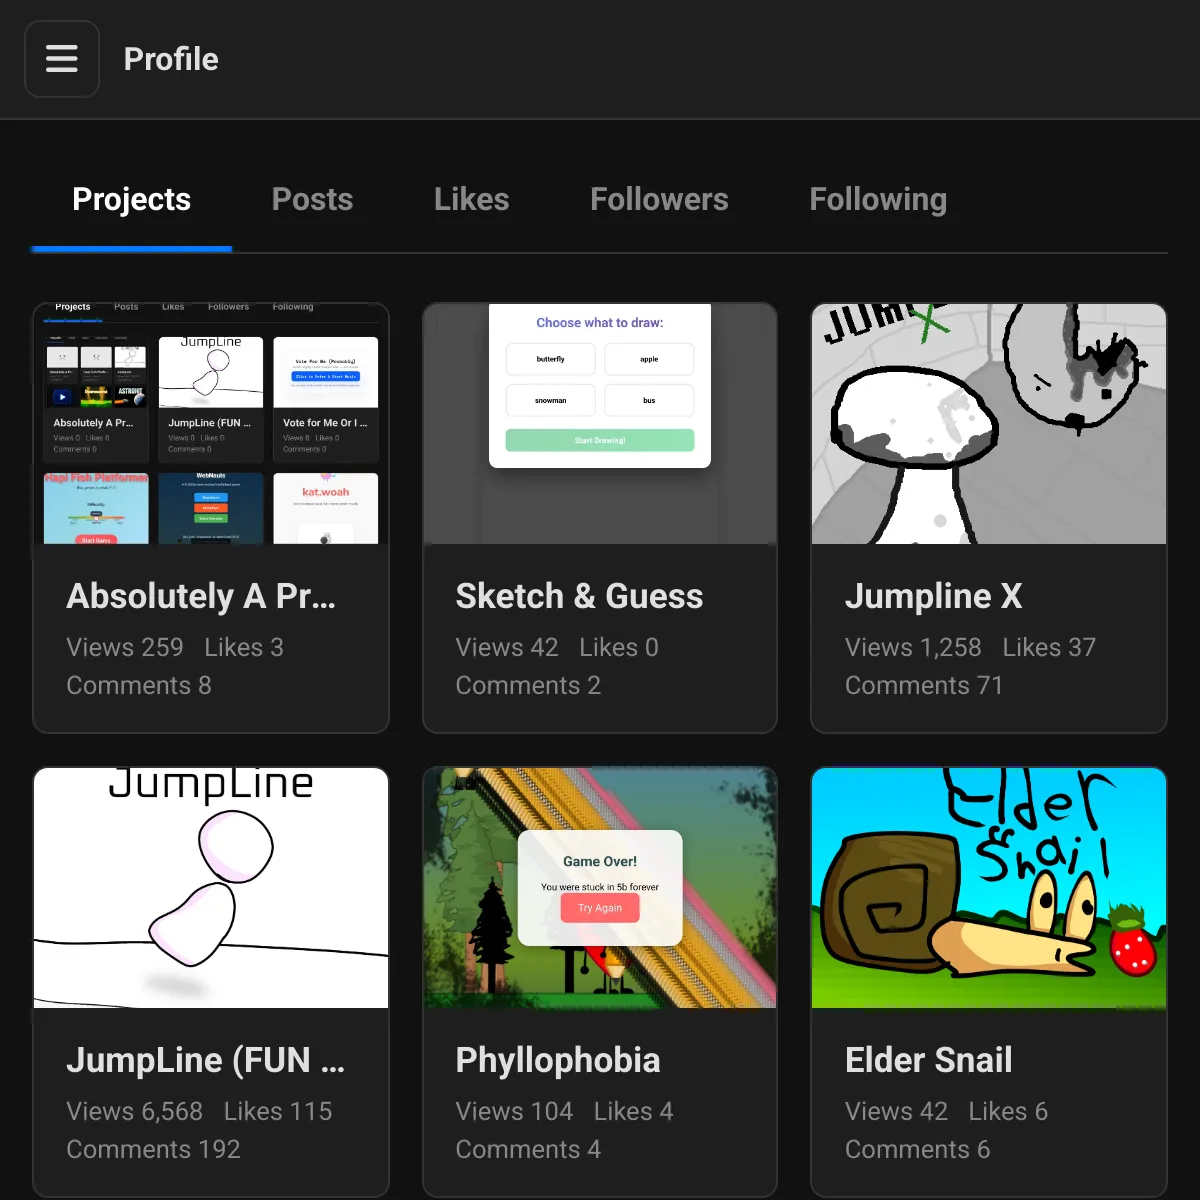Open Absolutely A Pr... project thumbnail
This screenshot has width=1200, height=1200.
tap(211, 424)
